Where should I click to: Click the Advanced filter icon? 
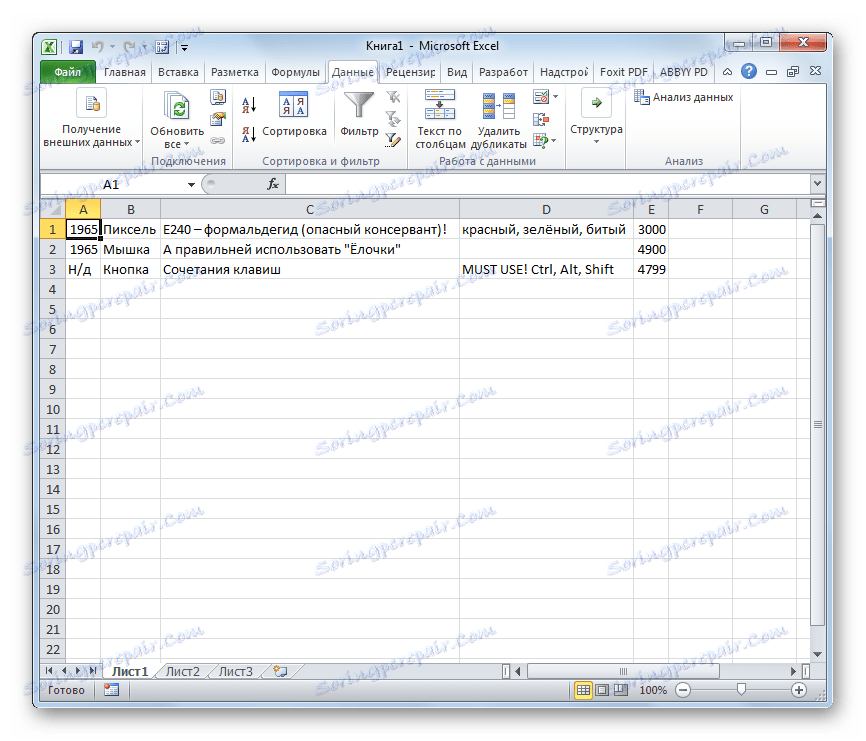point(393,140)
